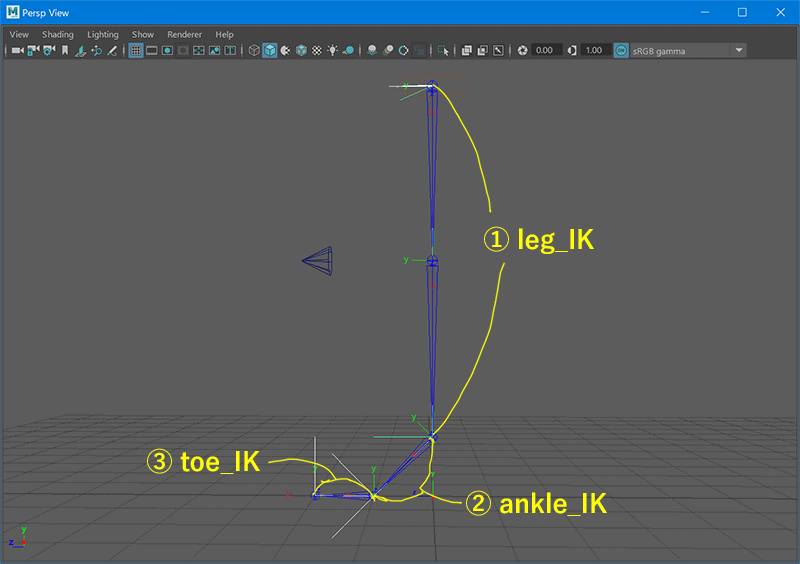Maximize the Persp View window

click(742, 12)
